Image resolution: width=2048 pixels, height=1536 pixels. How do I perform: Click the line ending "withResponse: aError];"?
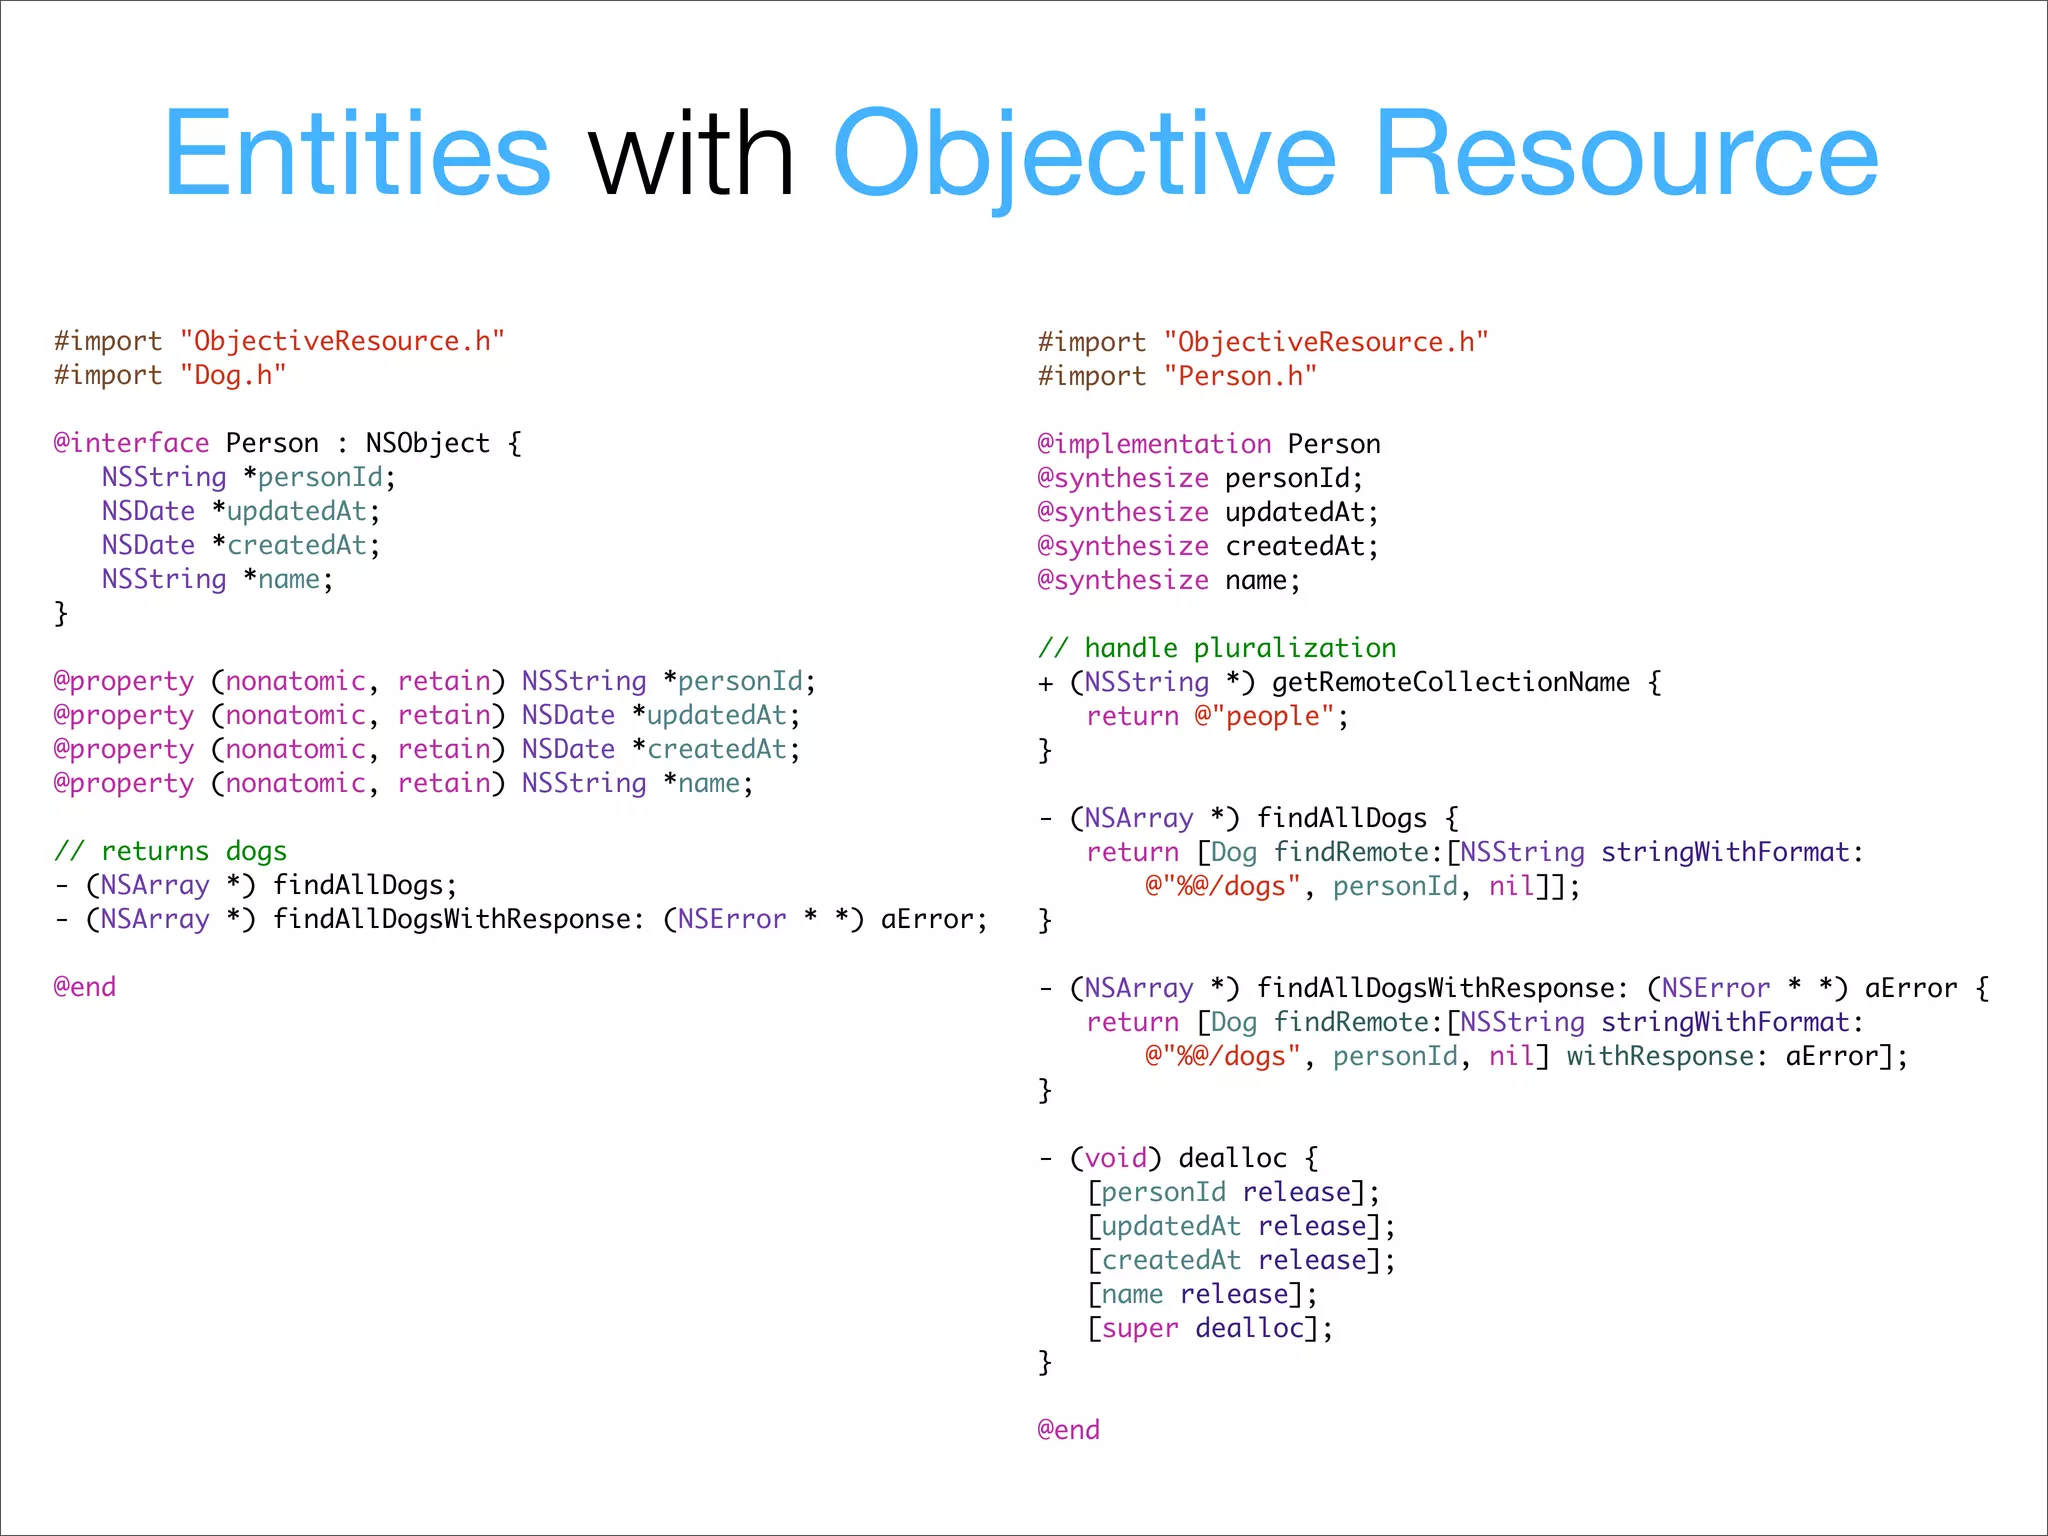[1527, 1057]
